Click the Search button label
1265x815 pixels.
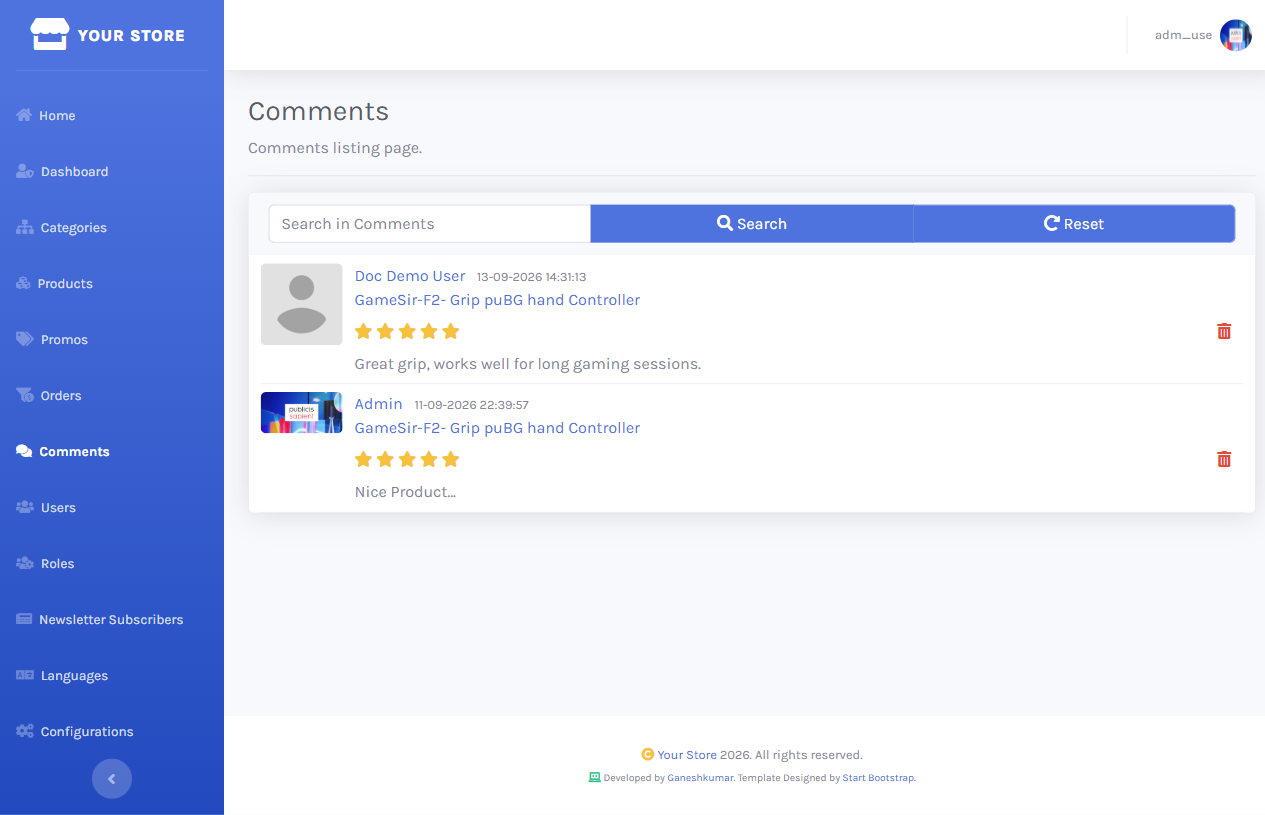pyautogui.click(x=762, y=224)
